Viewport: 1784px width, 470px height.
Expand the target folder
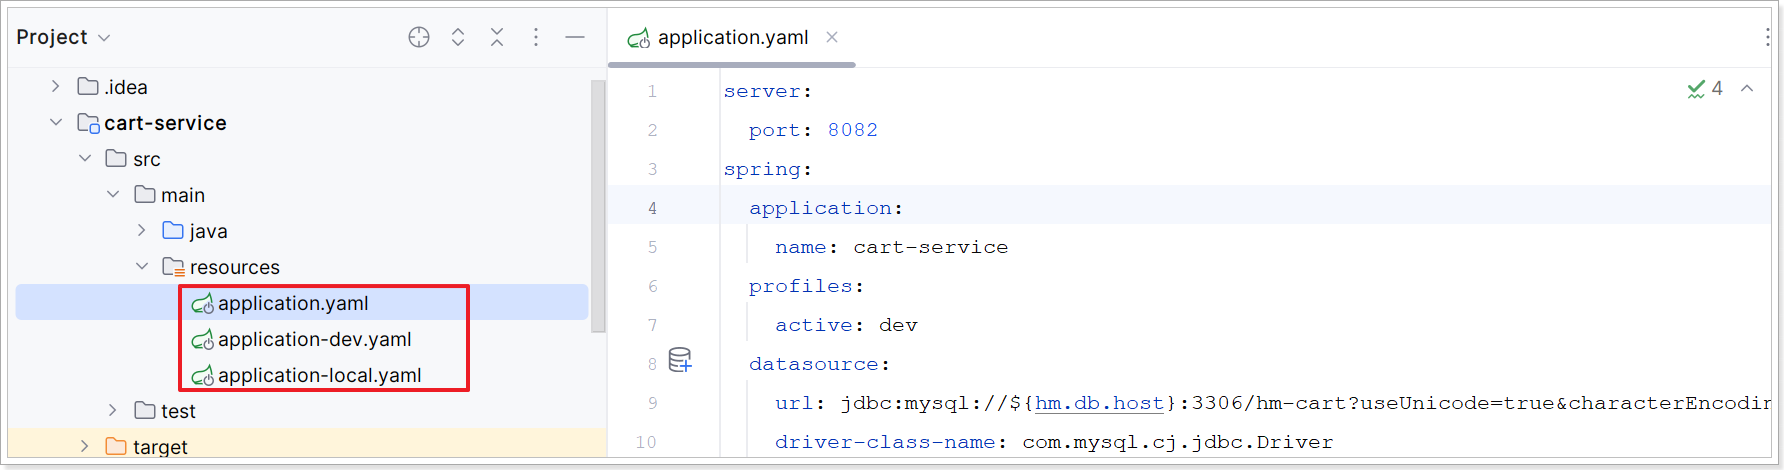click(85, 447)
